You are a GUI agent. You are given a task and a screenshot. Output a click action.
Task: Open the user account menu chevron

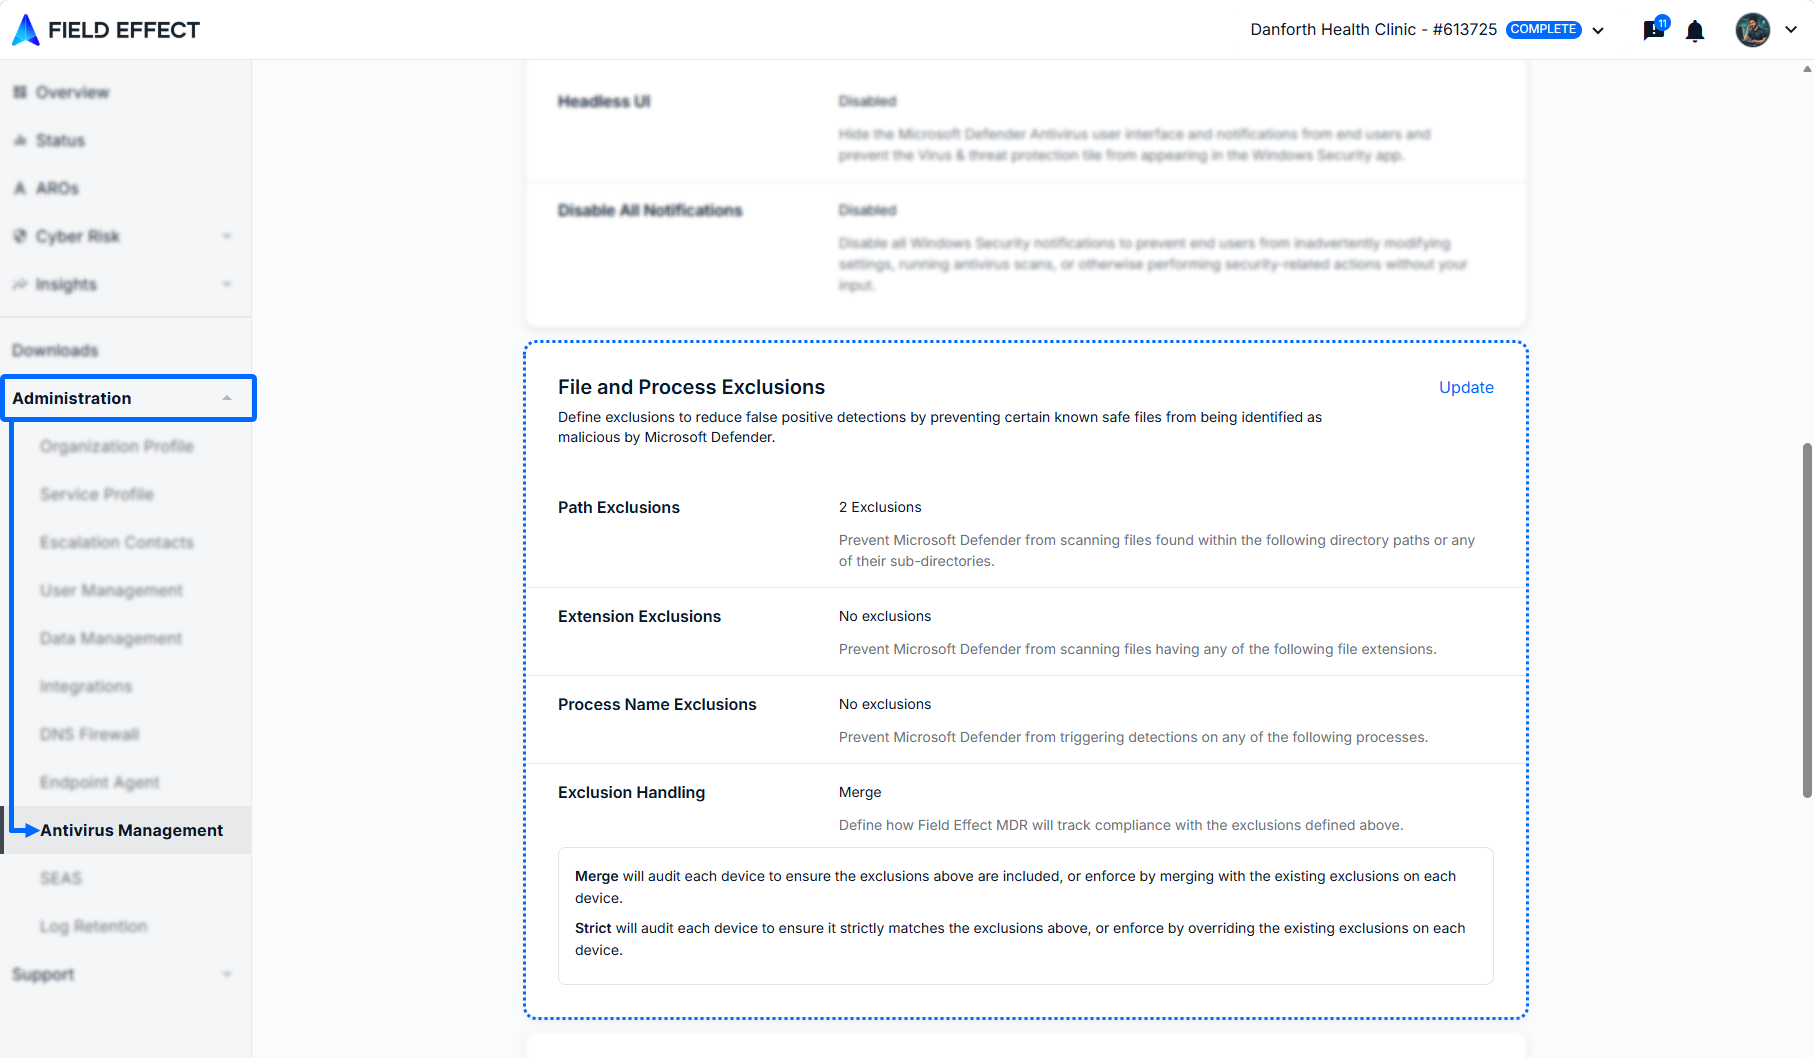1791,30
